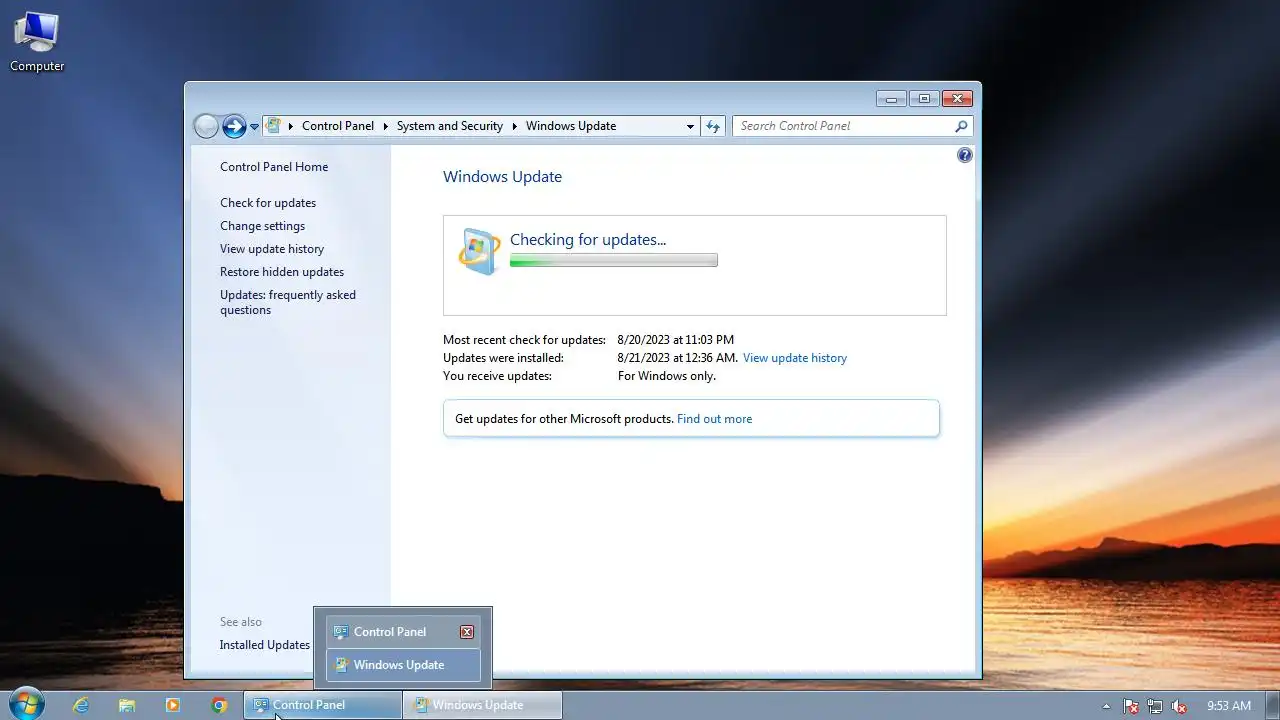Close the Windows Update window
The height and width of the screenshot is (720, 1280).
tap(957, 98)
